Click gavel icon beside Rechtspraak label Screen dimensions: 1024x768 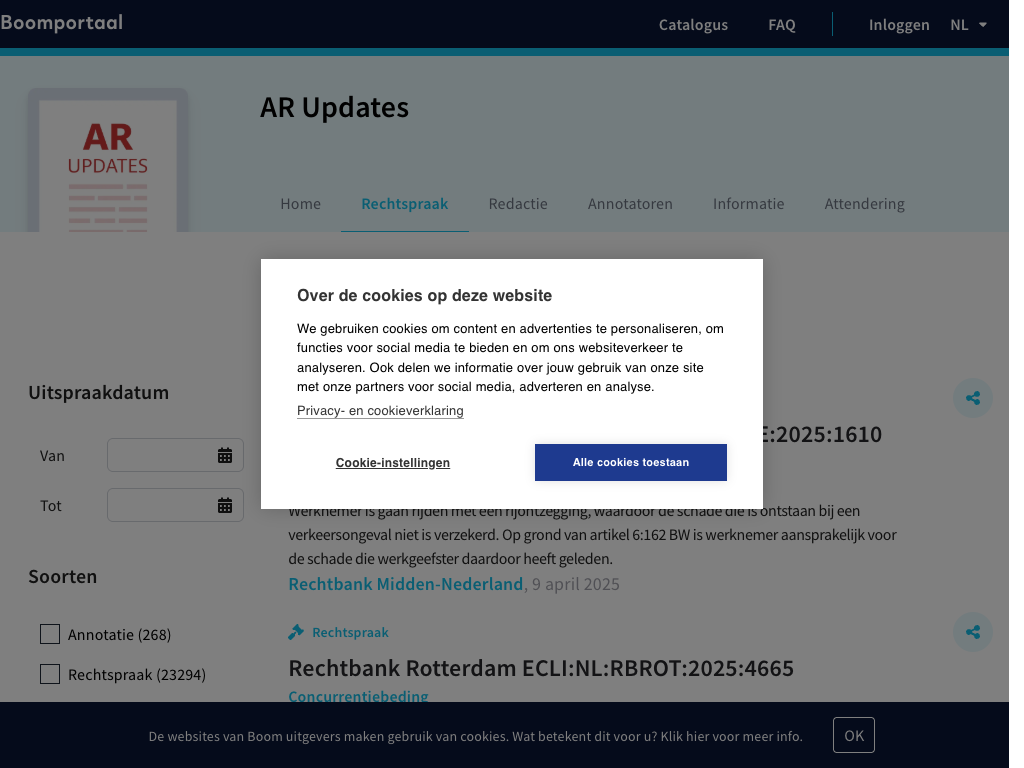(296, 632)
